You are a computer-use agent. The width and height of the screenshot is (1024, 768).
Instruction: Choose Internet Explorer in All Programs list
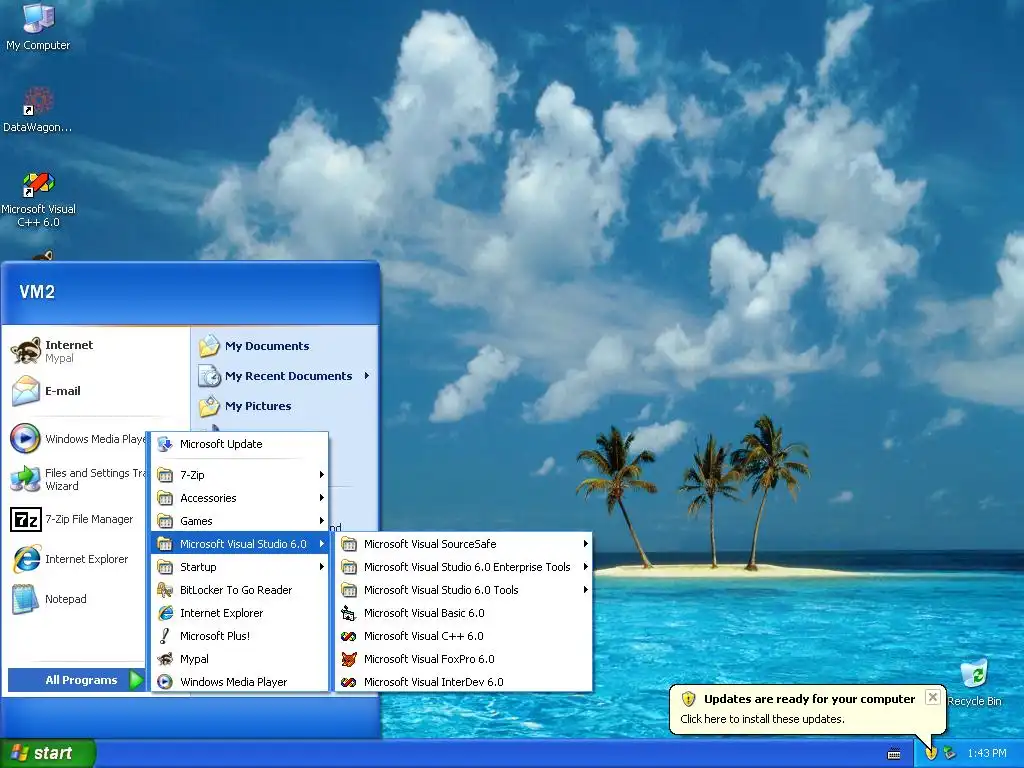coord(240,613)
